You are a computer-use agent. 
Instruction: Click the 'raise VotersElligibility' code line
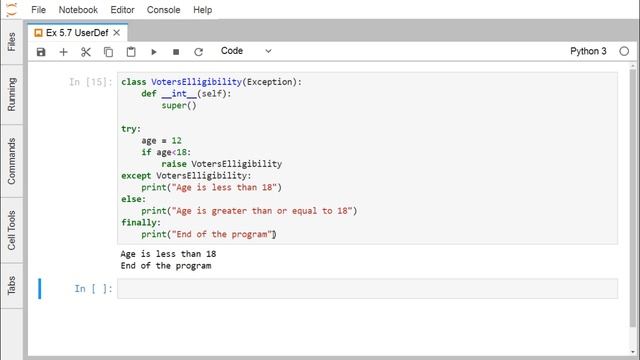(x=222, y=164)
